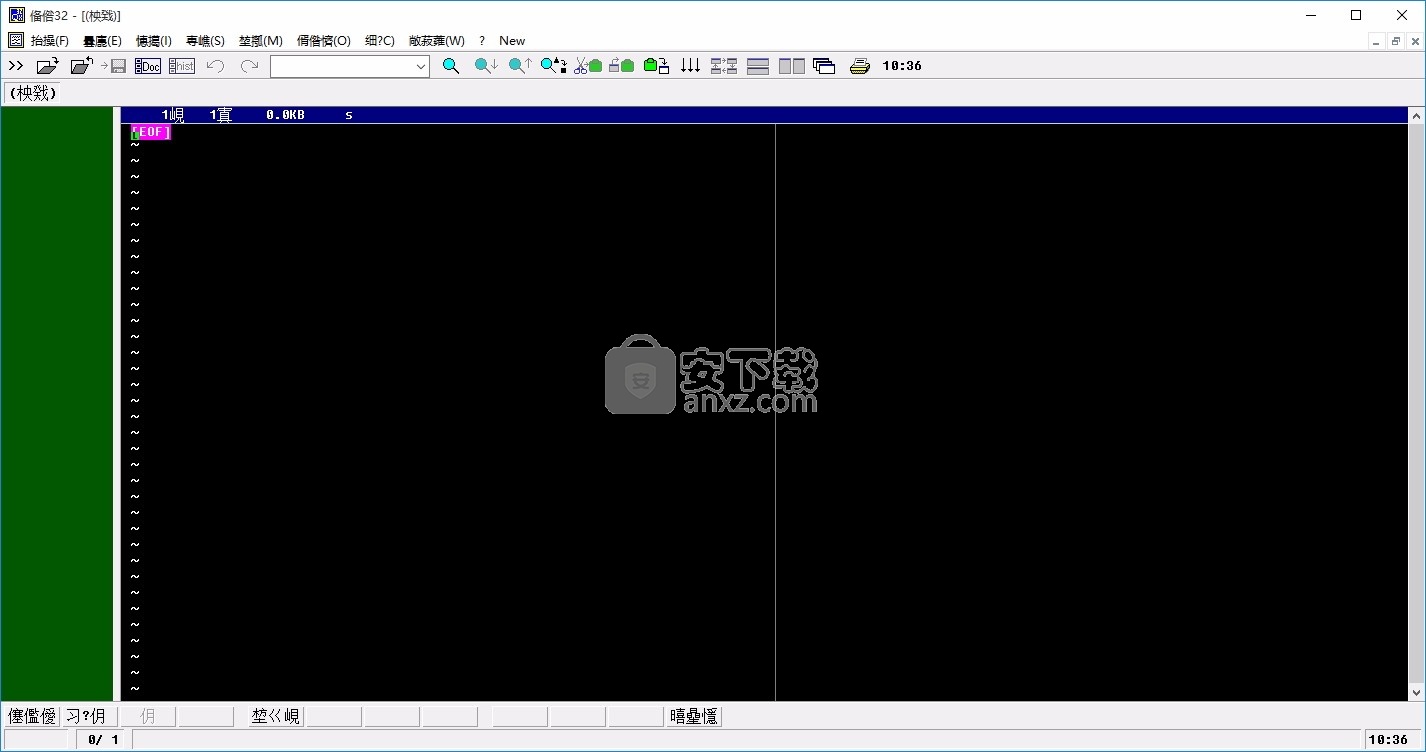Click the green paste clipboard icon
Viewport: 1426px width, 752px height.
[x=656, y=66]
